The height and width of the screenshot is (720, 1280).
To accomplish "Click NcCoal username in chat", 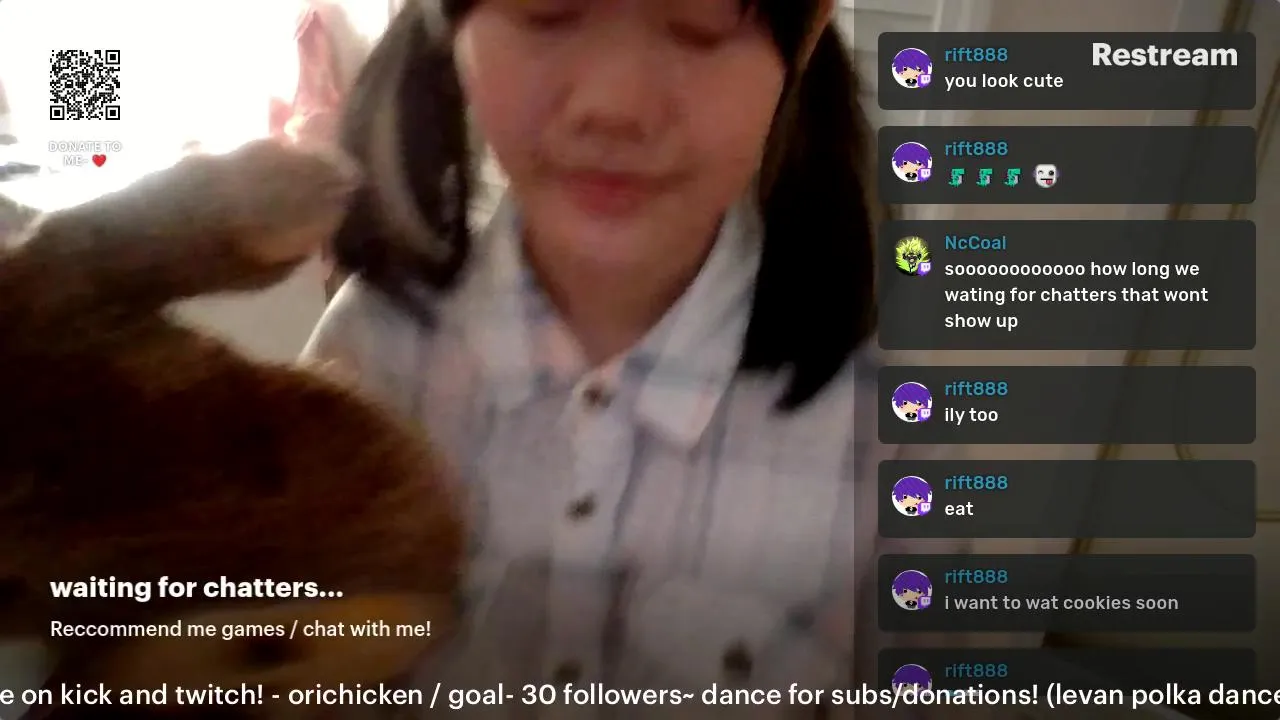I will [x=975, y=243].
